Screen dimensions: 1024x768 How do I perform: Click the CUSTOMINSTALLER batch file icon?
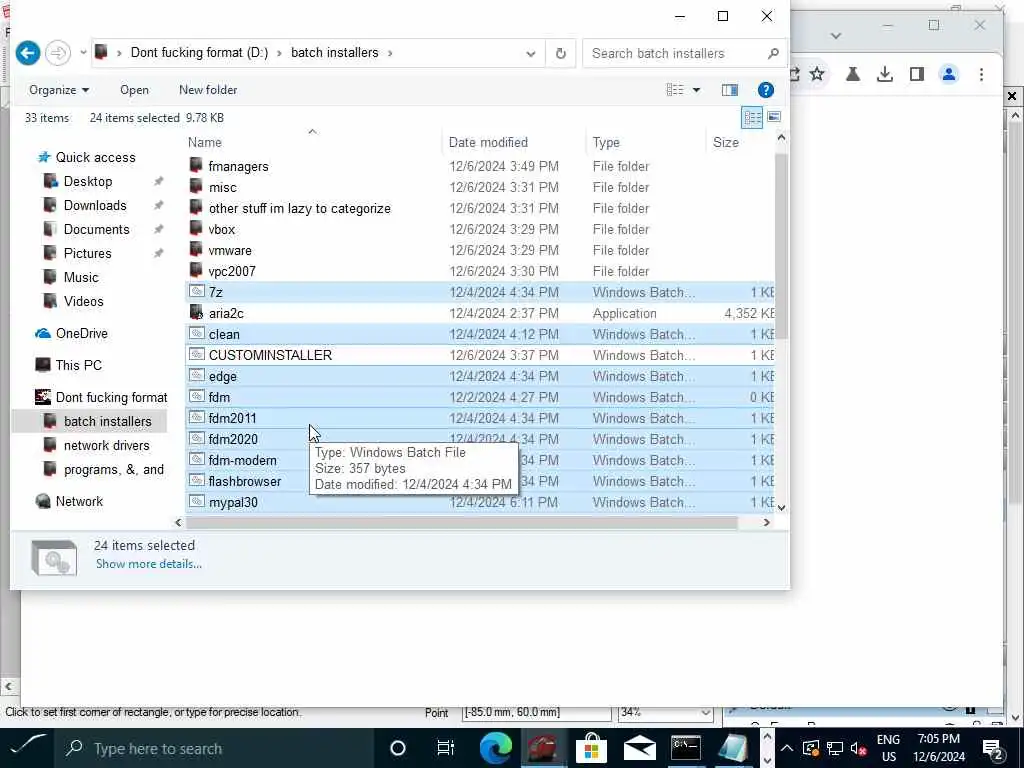tap(197, 354)
